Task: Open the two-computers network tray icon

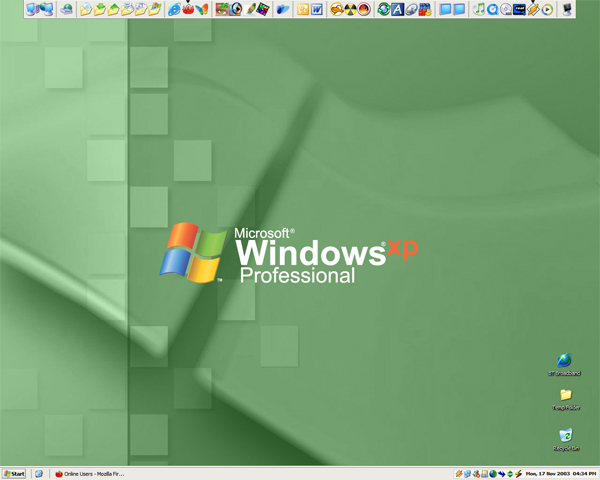Action: [x=467, y=474]
